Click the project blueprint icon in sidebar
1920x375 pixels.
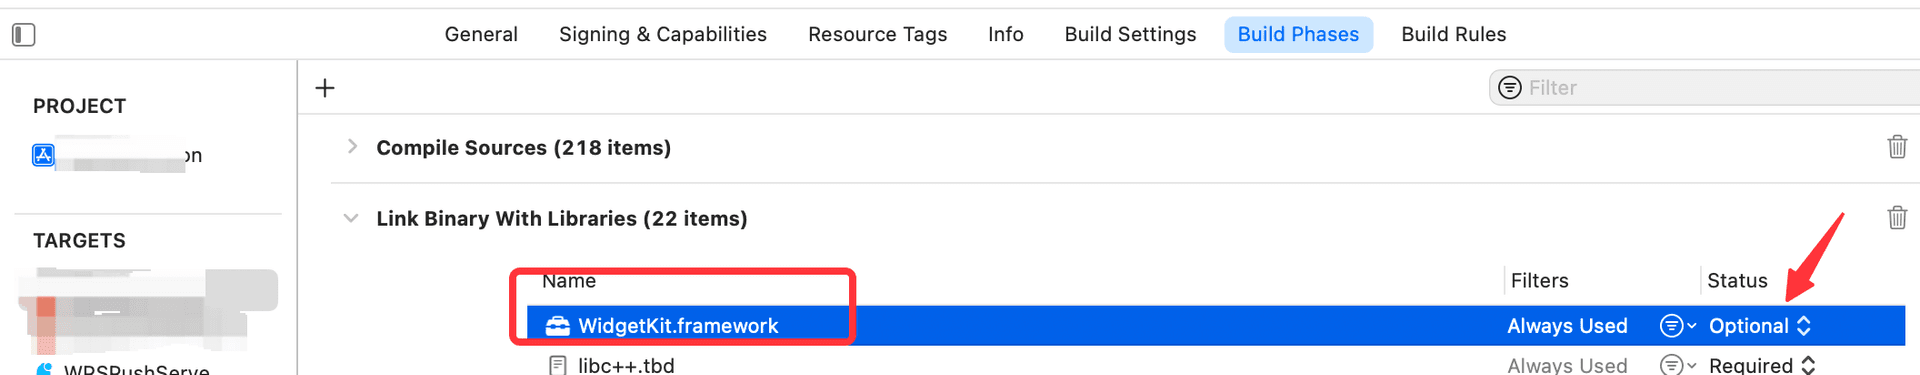pos(43,155)
